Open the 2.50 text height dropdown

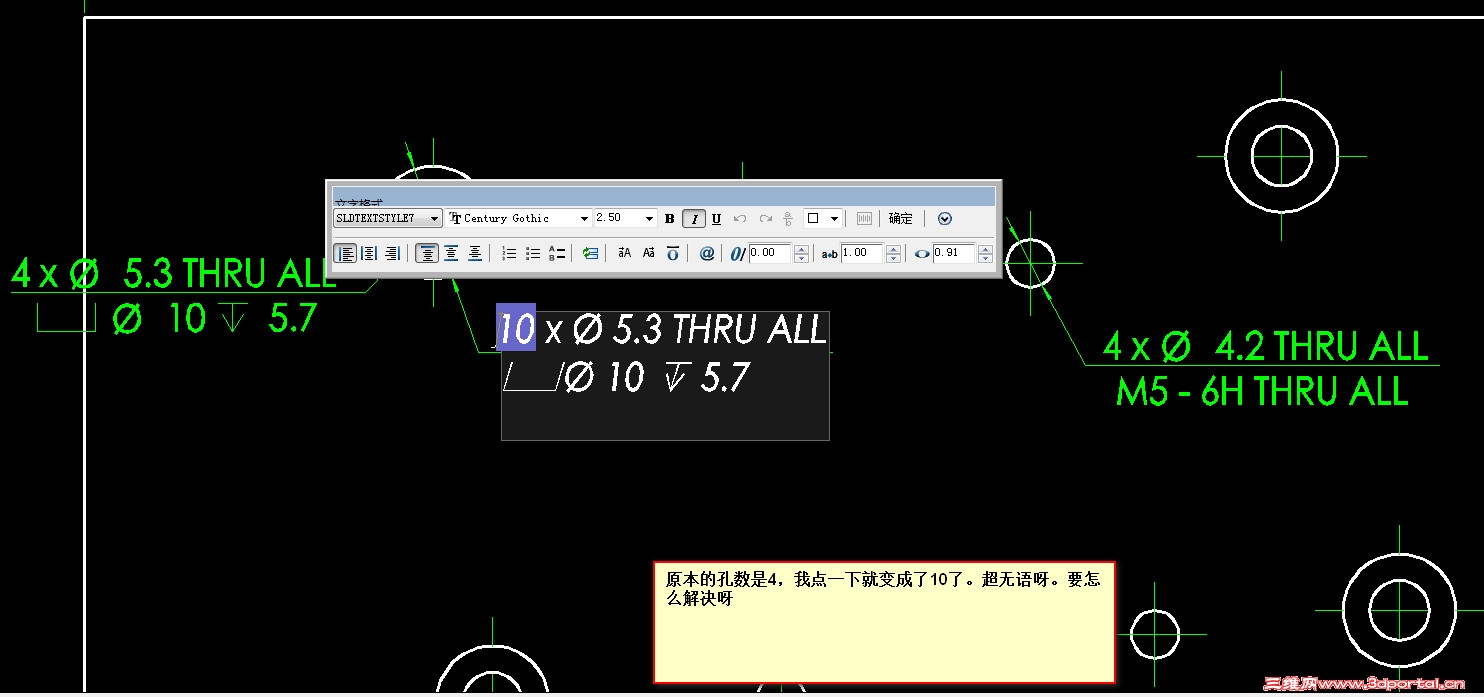(625, 218)
